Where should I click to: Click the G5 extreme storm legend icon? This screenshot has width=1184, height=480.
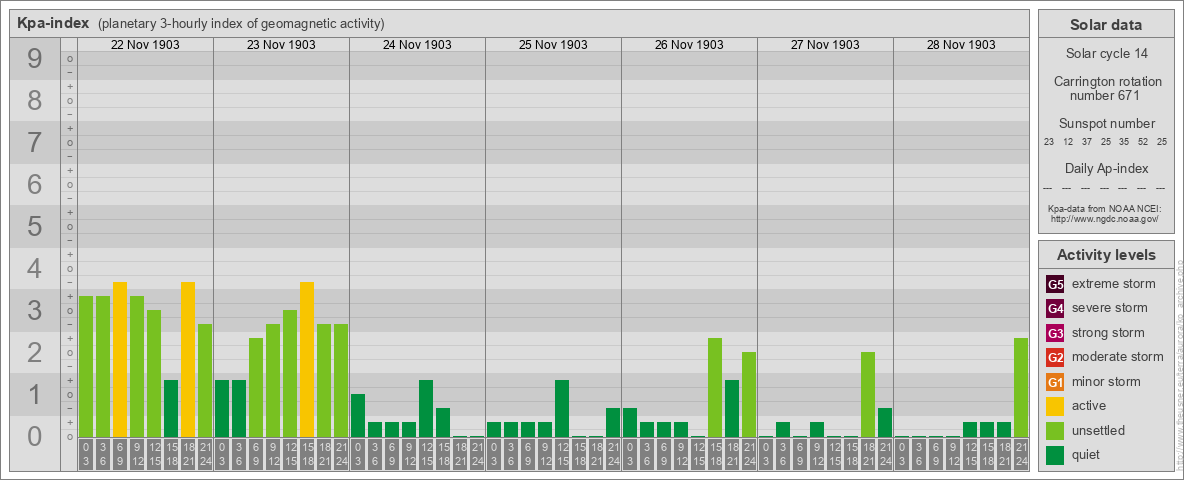pyautogui.click(x=1055, y=284)
